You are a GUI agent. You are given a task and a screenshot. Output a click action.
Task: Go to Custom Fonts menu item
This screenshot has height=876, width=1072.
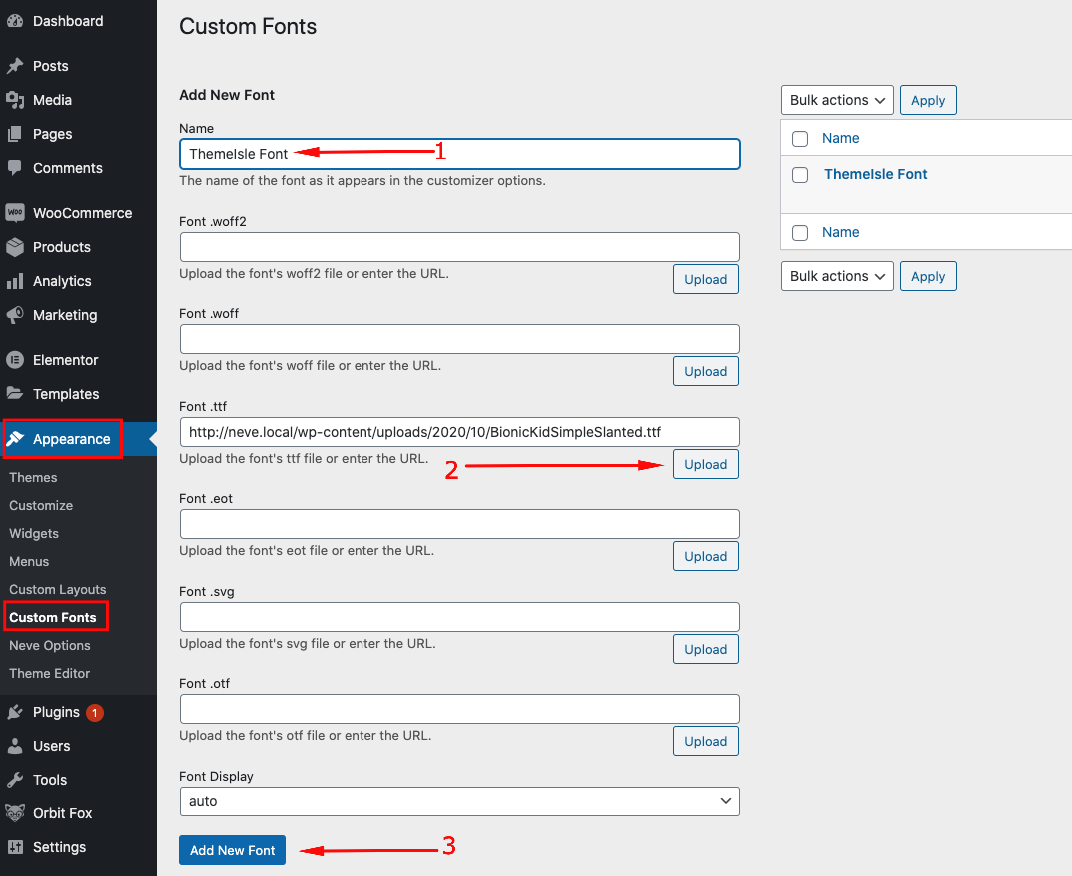(x=53, y=617)
